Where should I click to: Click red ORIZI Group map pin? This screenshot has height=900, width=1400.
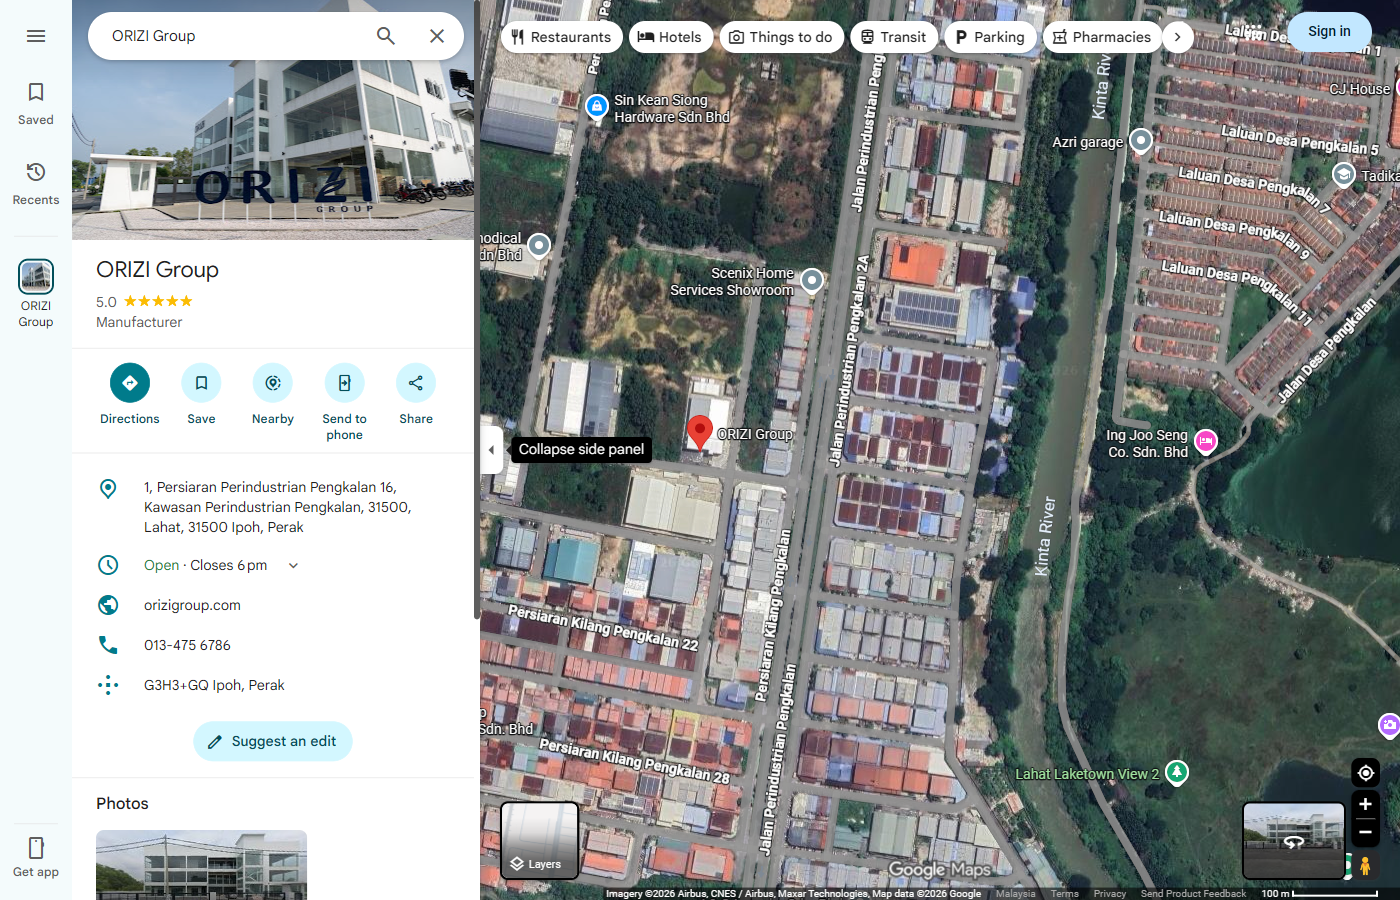click(x=700, y=433)
